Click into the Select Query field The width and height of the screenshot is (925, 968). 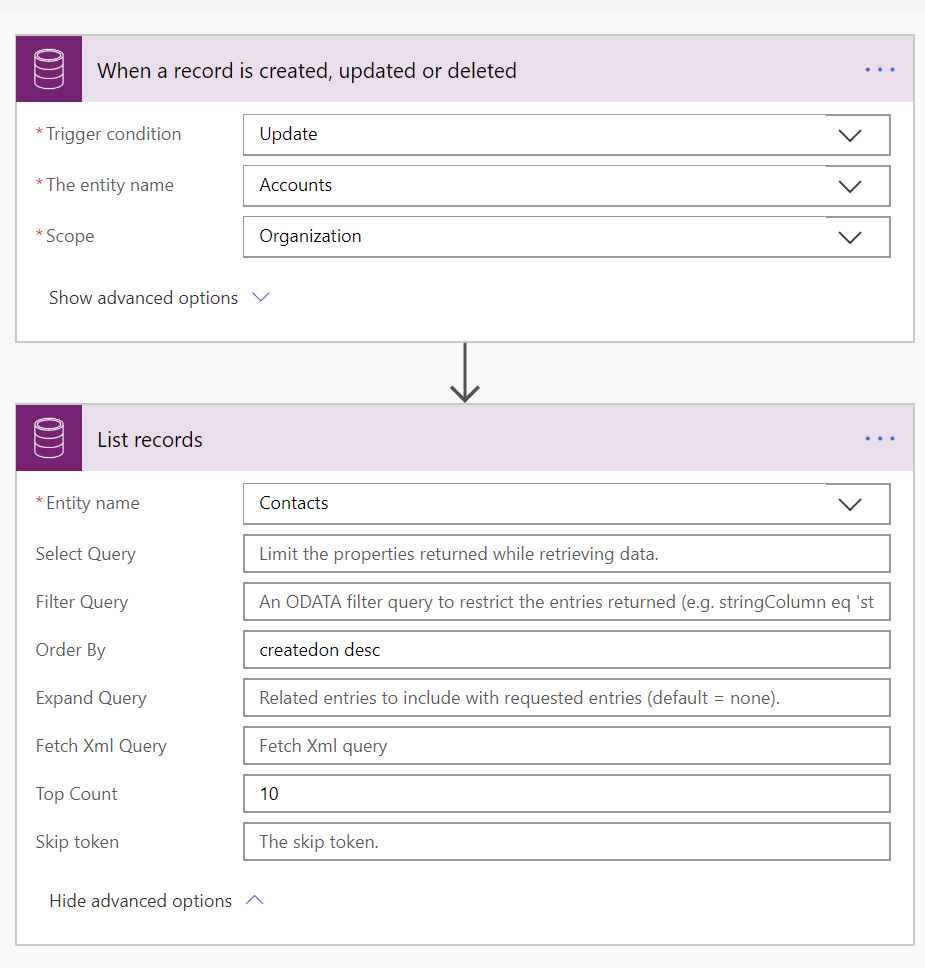pos(566,554)
